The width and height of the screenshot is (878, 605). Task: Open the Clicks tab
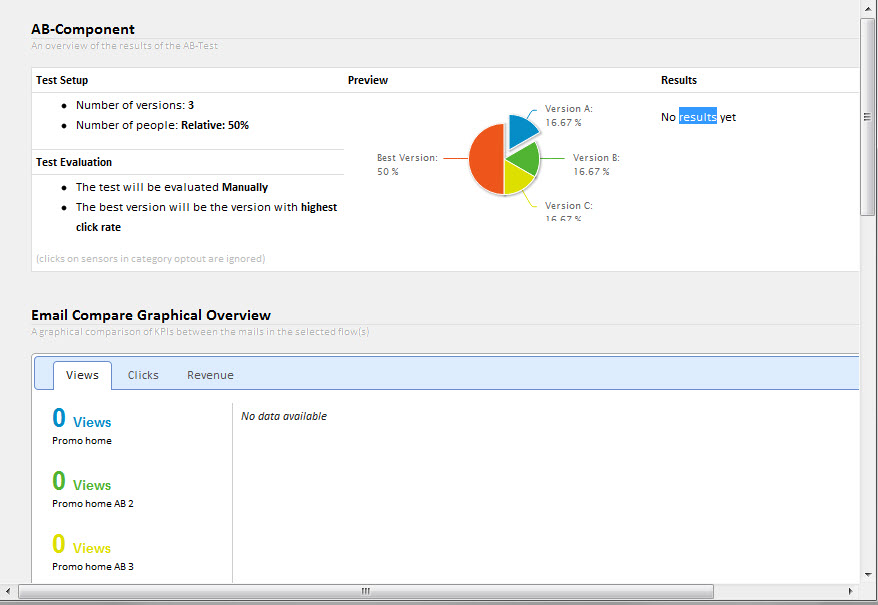click(x=143, y=375)
